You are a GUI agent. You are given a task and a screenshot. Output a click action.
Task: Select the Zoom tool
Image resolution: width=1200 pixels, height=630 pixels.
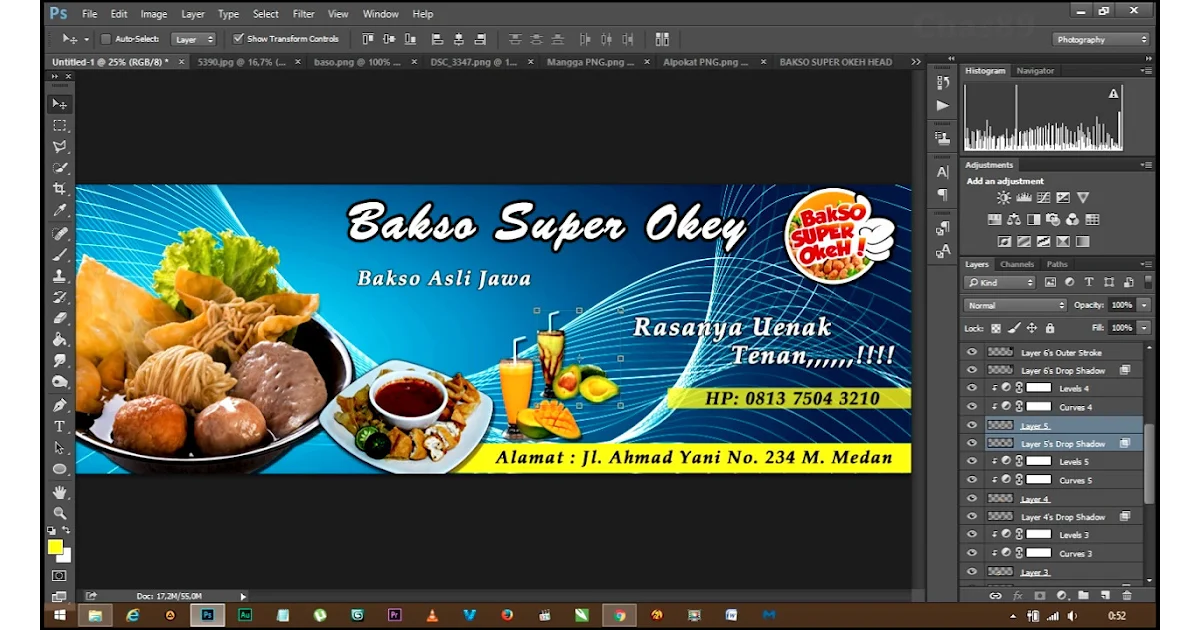click(x=60, y=513)
